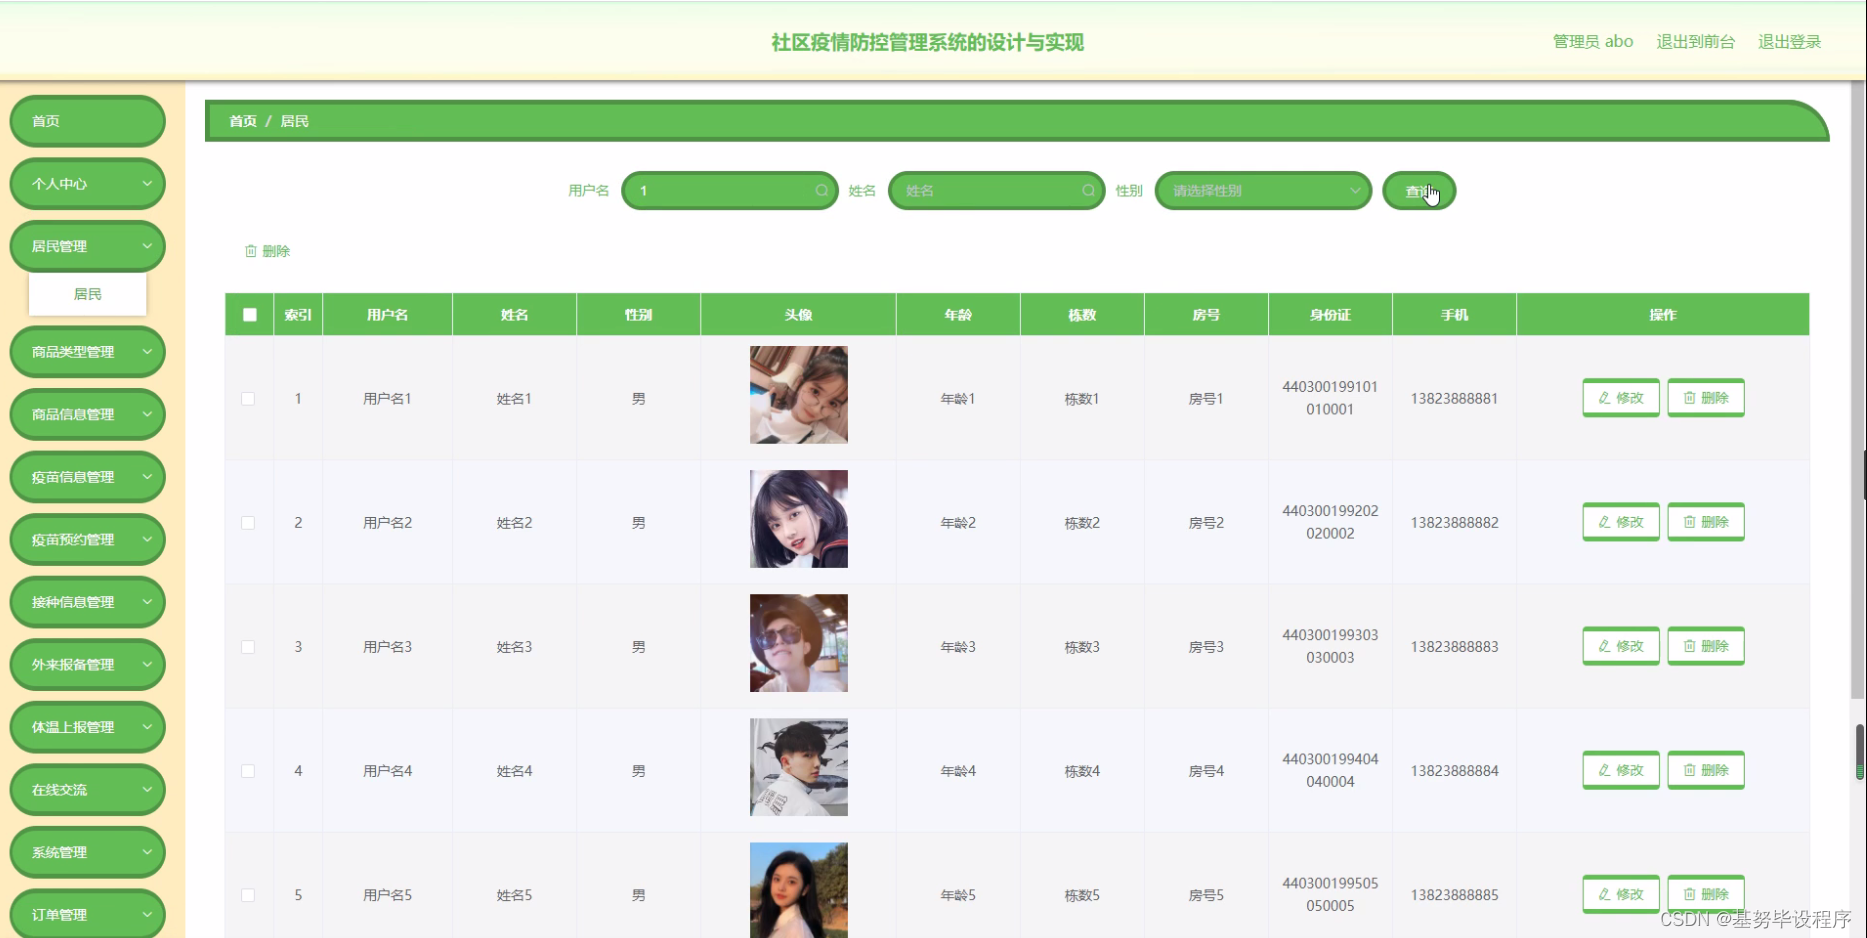Collapse the 居民管理 sidebar section

coord(87,245)
